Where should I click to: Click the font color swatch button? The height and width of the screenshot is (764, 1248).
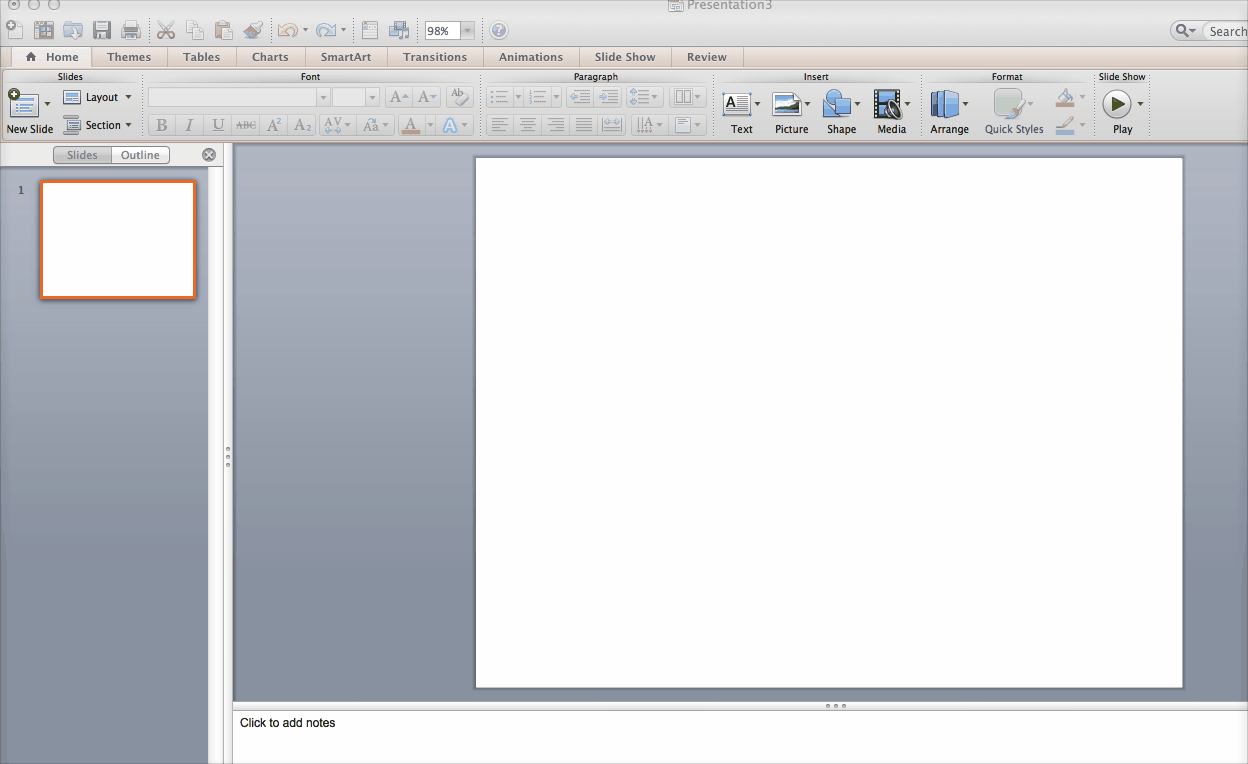click(x=410, y=125)
